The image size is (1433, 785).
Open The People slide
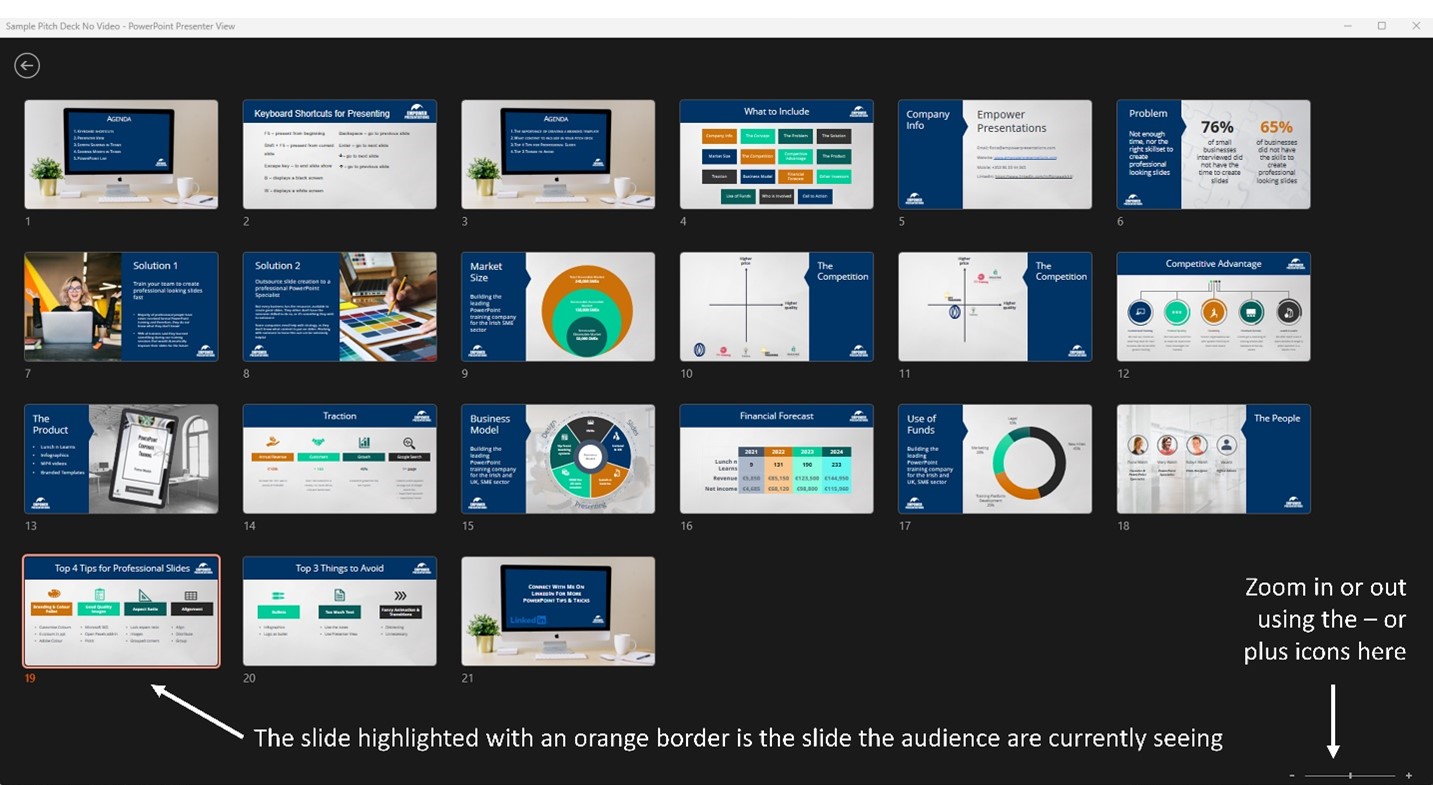click(1213, 458)
